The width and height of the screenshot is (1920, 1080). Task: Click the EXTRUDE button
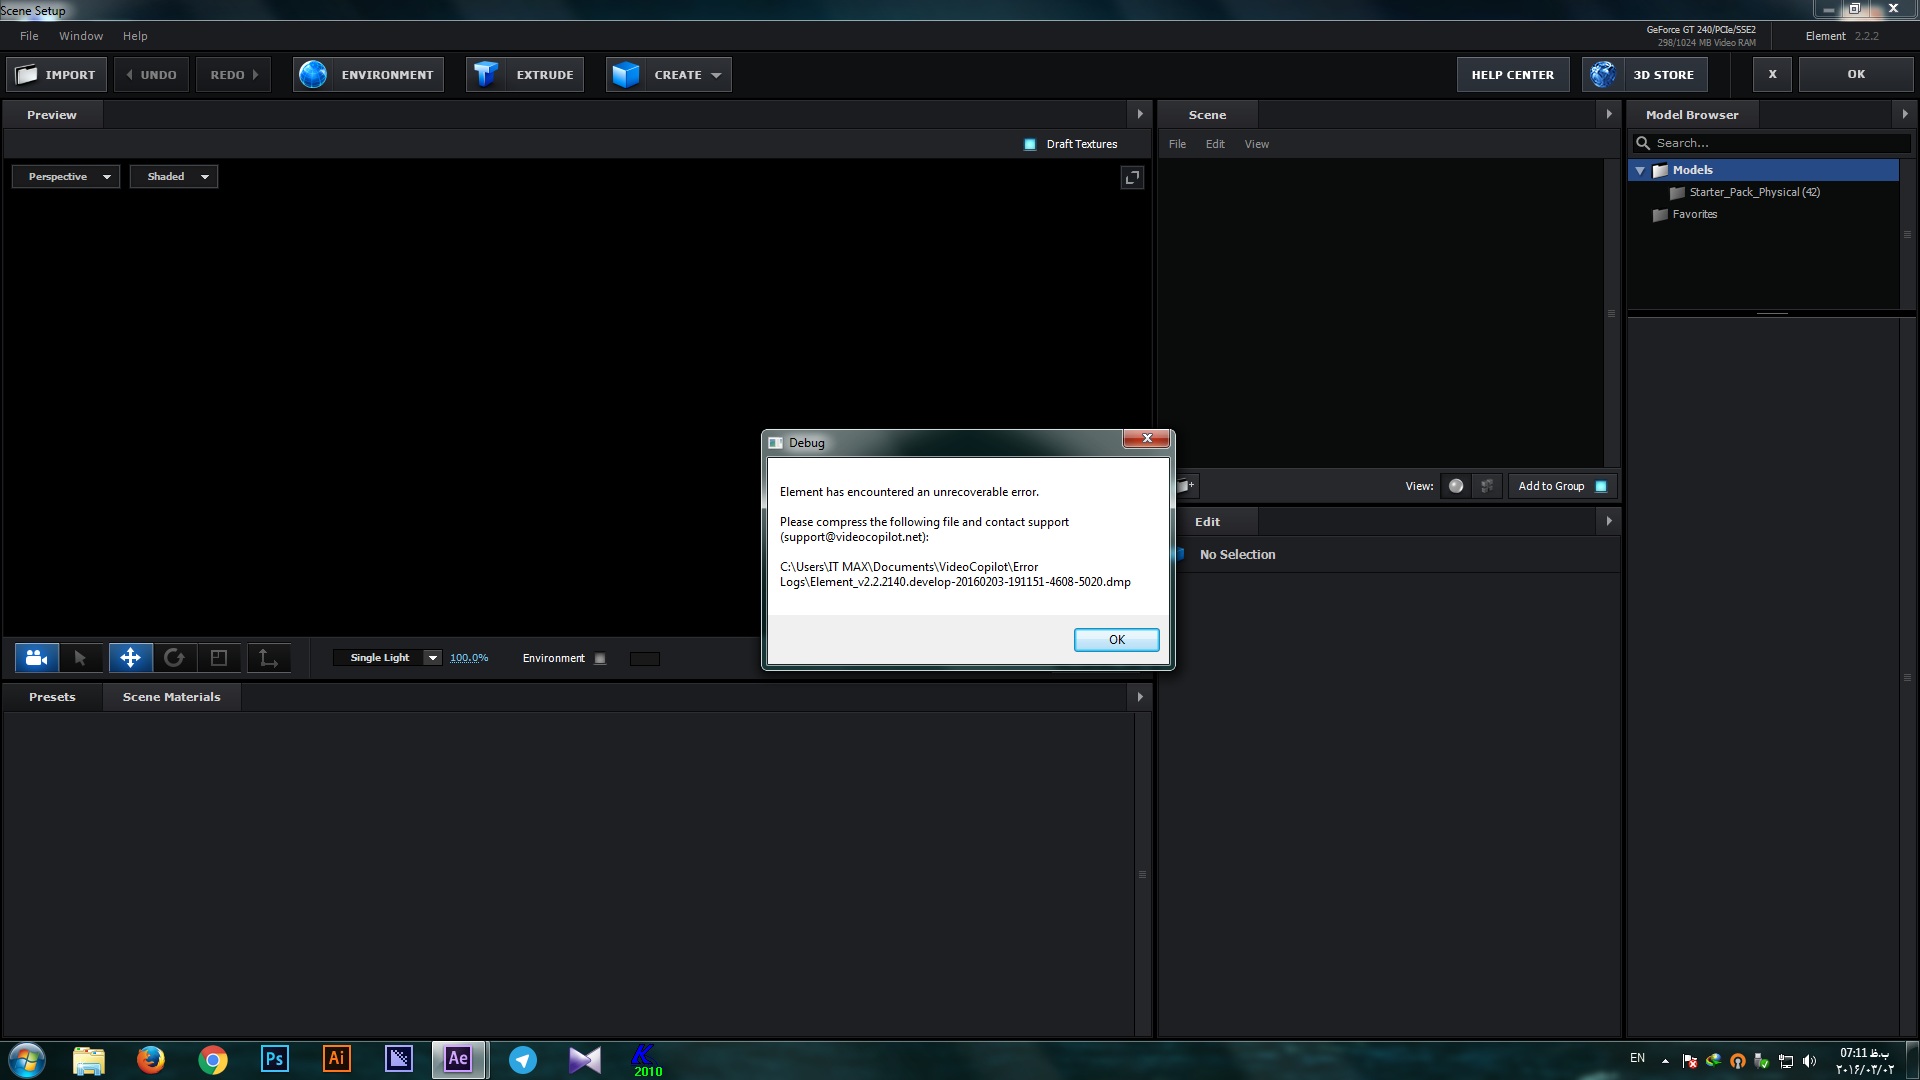pos(525,75)
